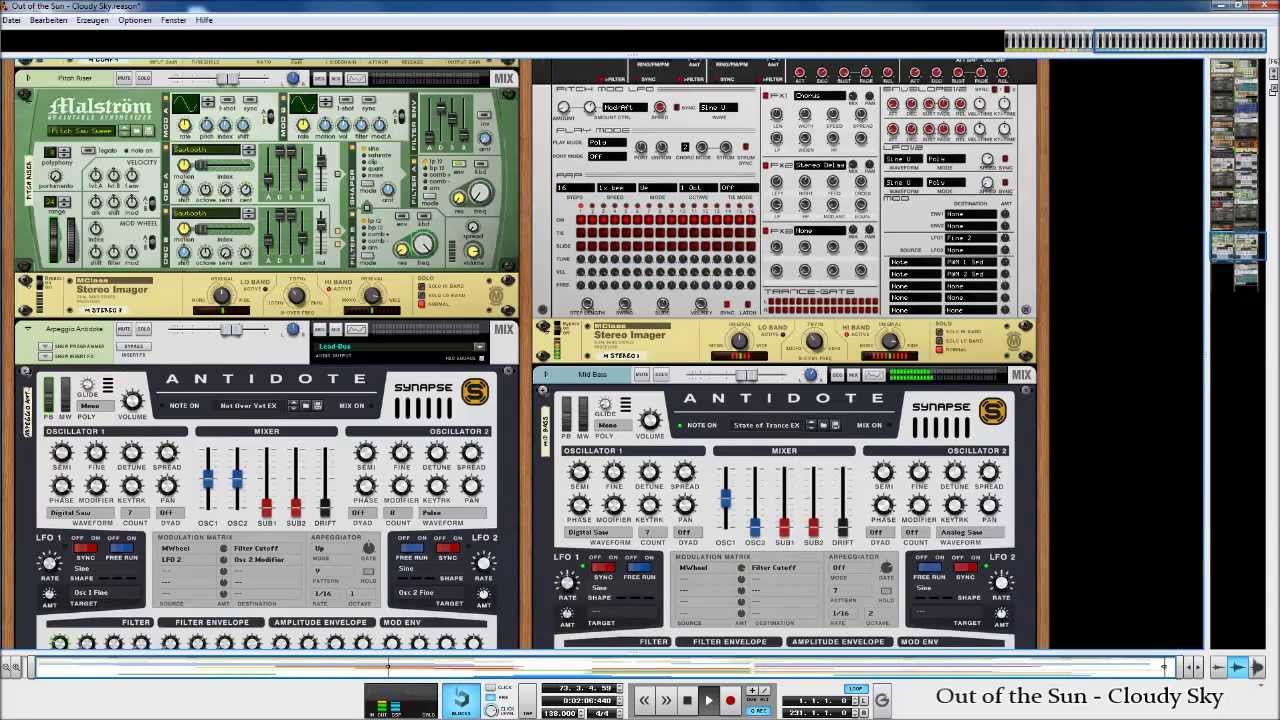Toggle LFO 1 Sync switch on left Antidote
Image resolution: width=1280 pixels, height=720 pixels.
point(85,548)
